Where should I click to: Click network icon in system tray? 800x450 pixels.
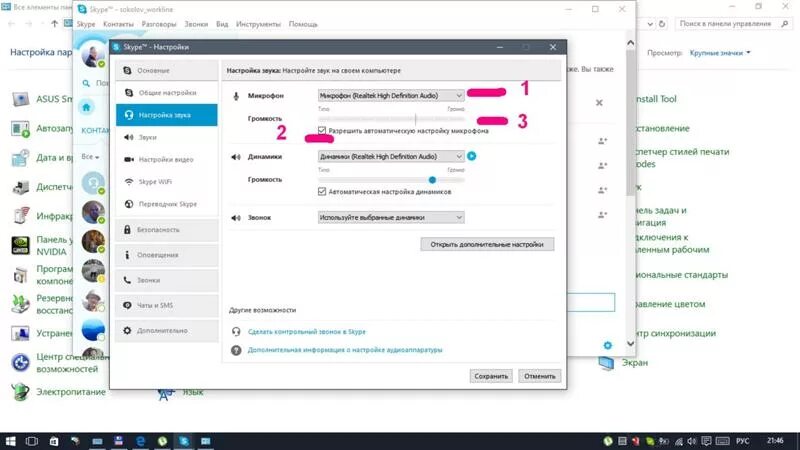(x=679, y=441)
